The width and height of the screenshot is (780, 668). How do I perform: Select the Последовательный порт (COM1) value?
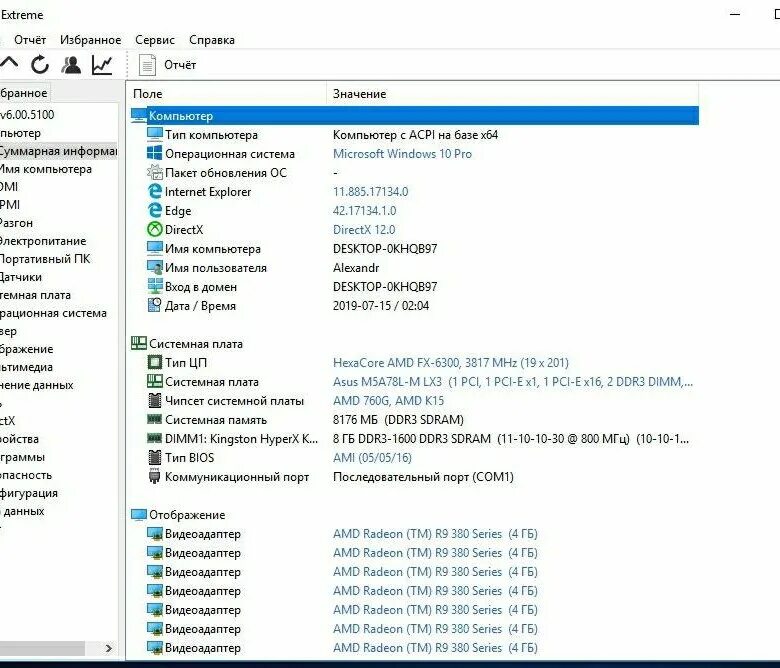[x=423, y=477]
